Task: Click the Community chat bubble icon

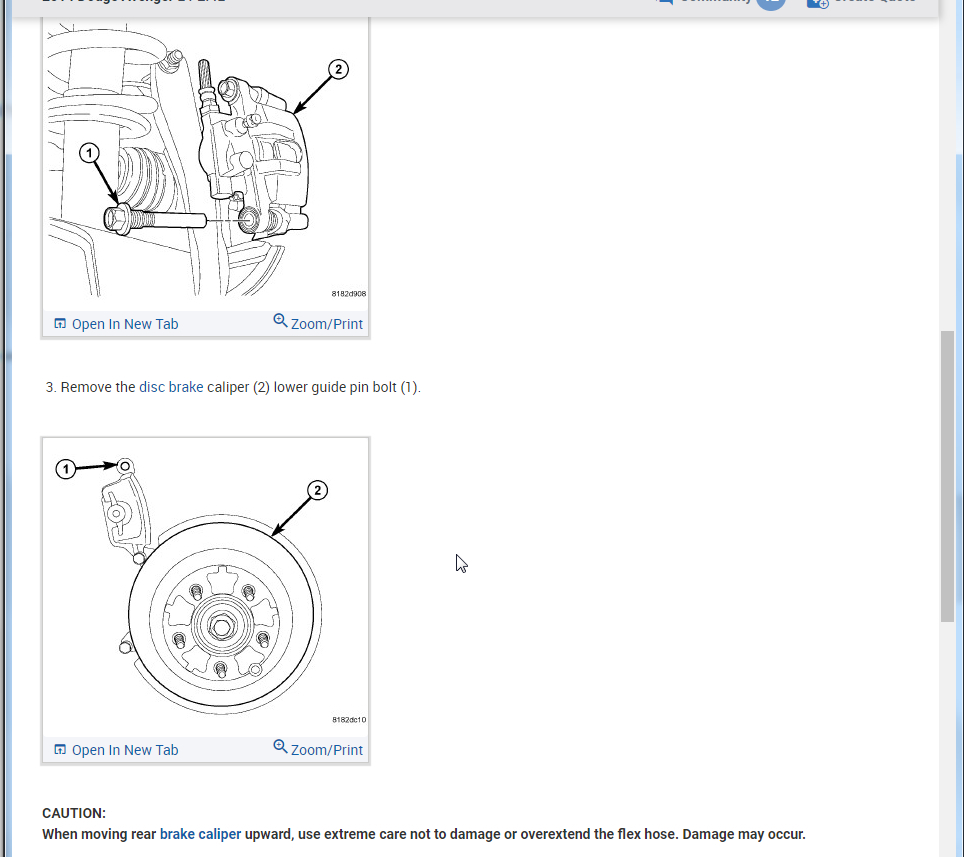Action: pos(665,2)
